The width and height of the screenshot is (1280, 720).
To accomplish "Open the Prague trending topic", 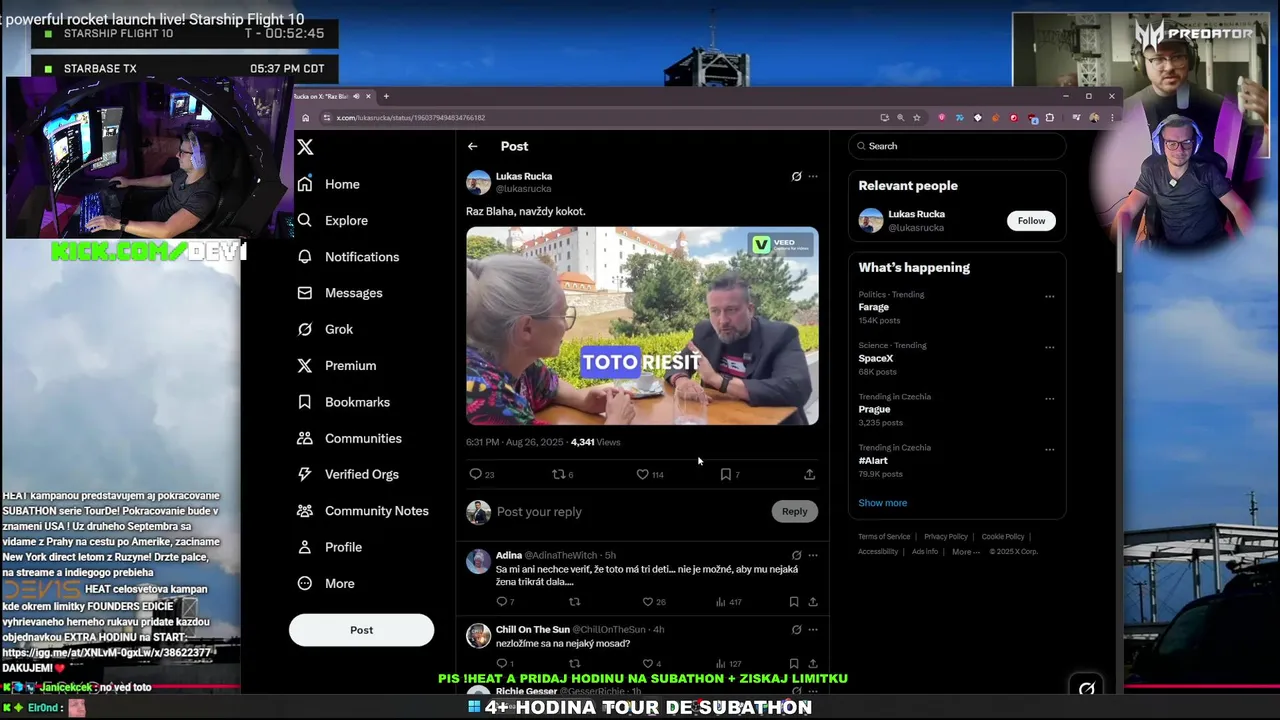I will point(874,409).
